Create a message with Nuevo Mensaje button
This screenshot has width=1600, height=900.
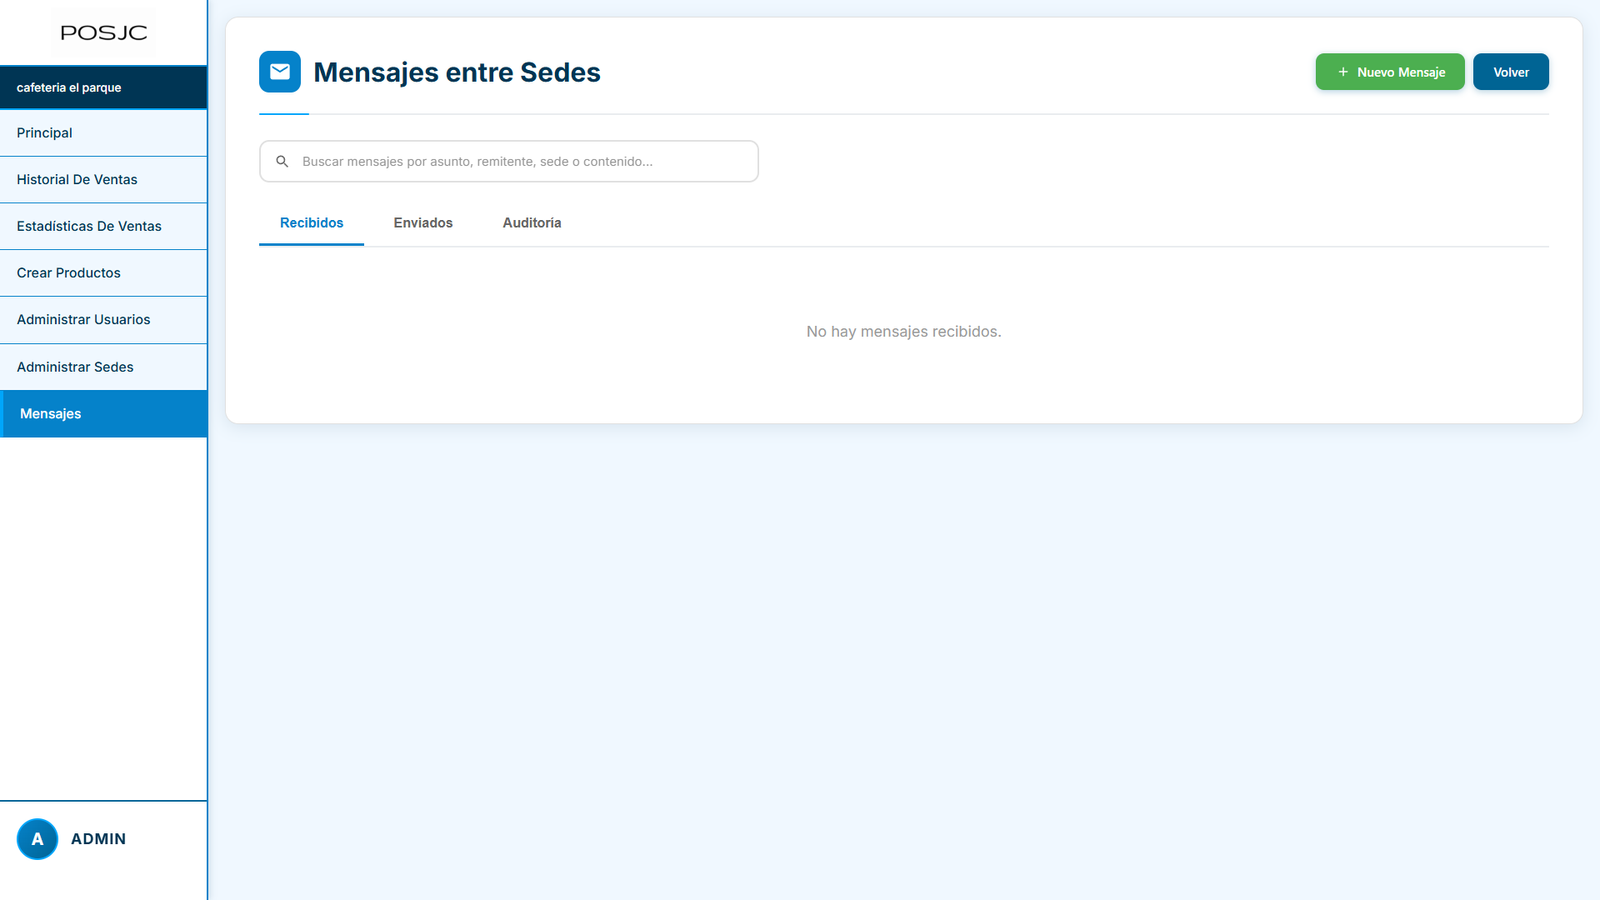(1390, 72)
